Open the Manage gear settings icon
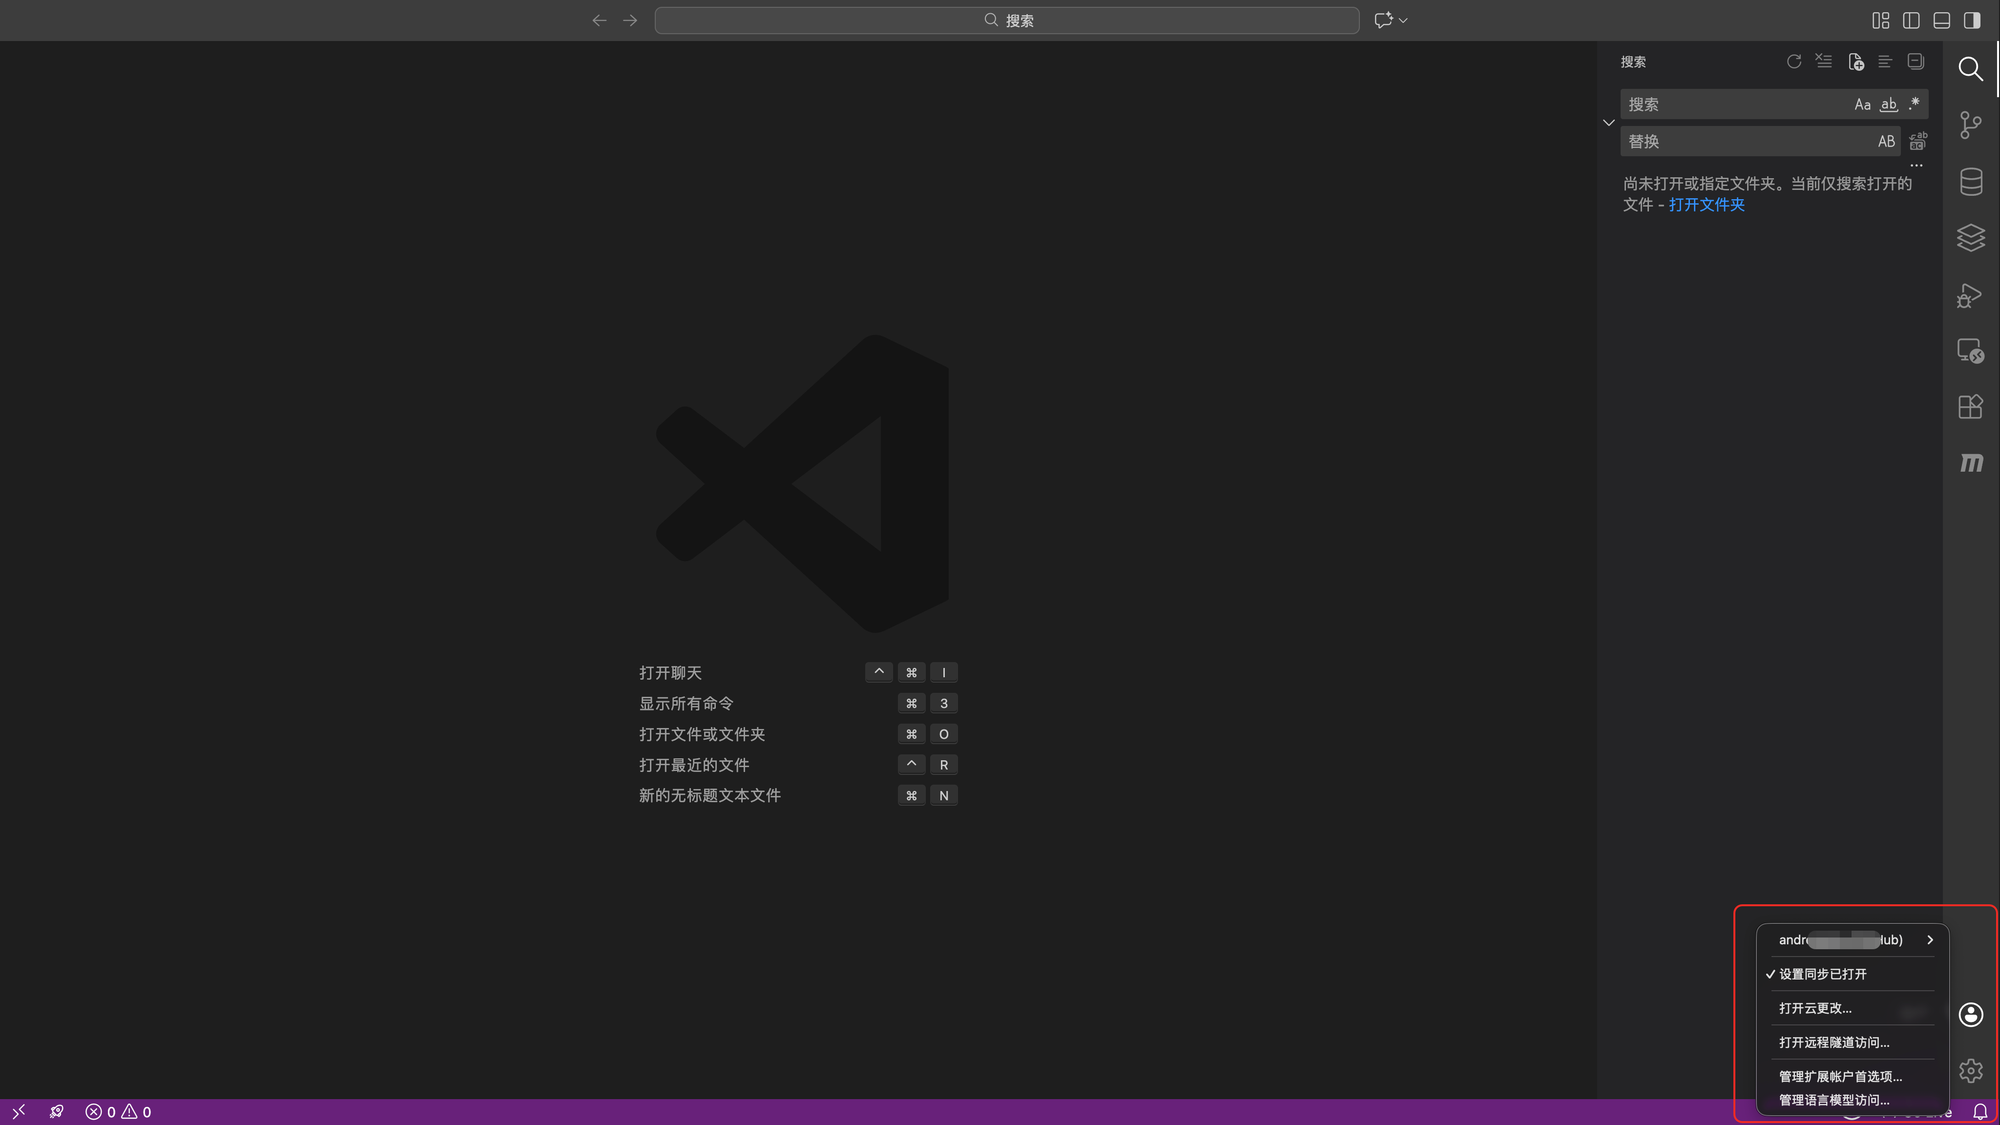The image size is (2000, 1125). 1970,1071
